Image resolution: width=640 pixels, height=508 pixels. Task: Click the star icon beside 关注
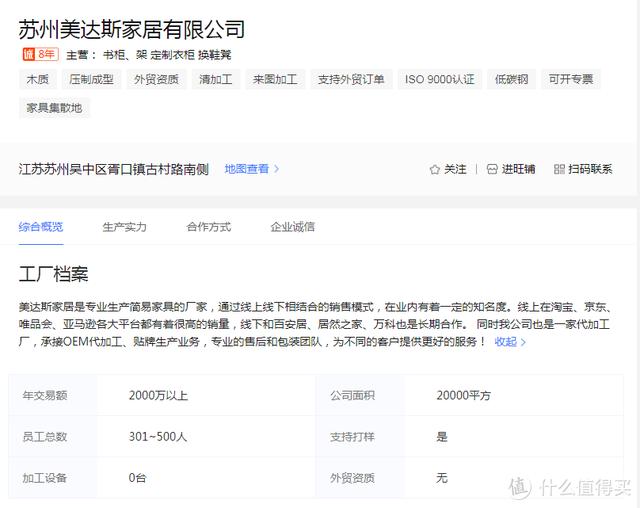(x=434, y=169)
